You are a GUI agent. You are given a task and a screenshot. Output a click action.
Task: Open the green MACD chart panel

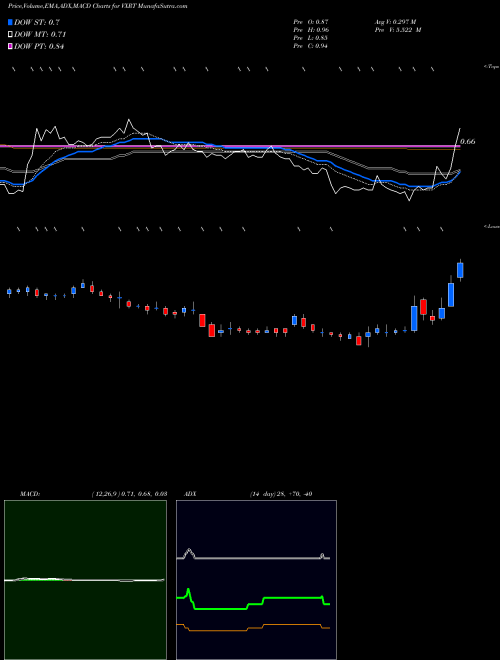point(85,580)
